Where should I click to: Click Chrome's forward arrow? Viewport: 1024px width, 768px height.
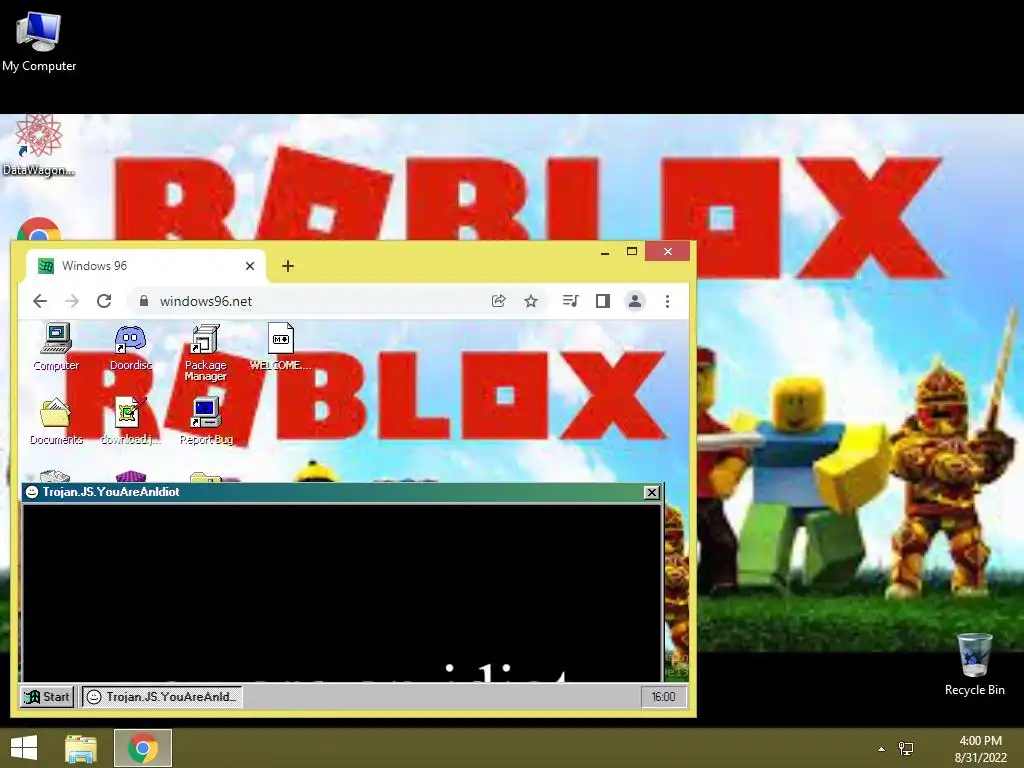pyautogui.click(x=72, y=301)
